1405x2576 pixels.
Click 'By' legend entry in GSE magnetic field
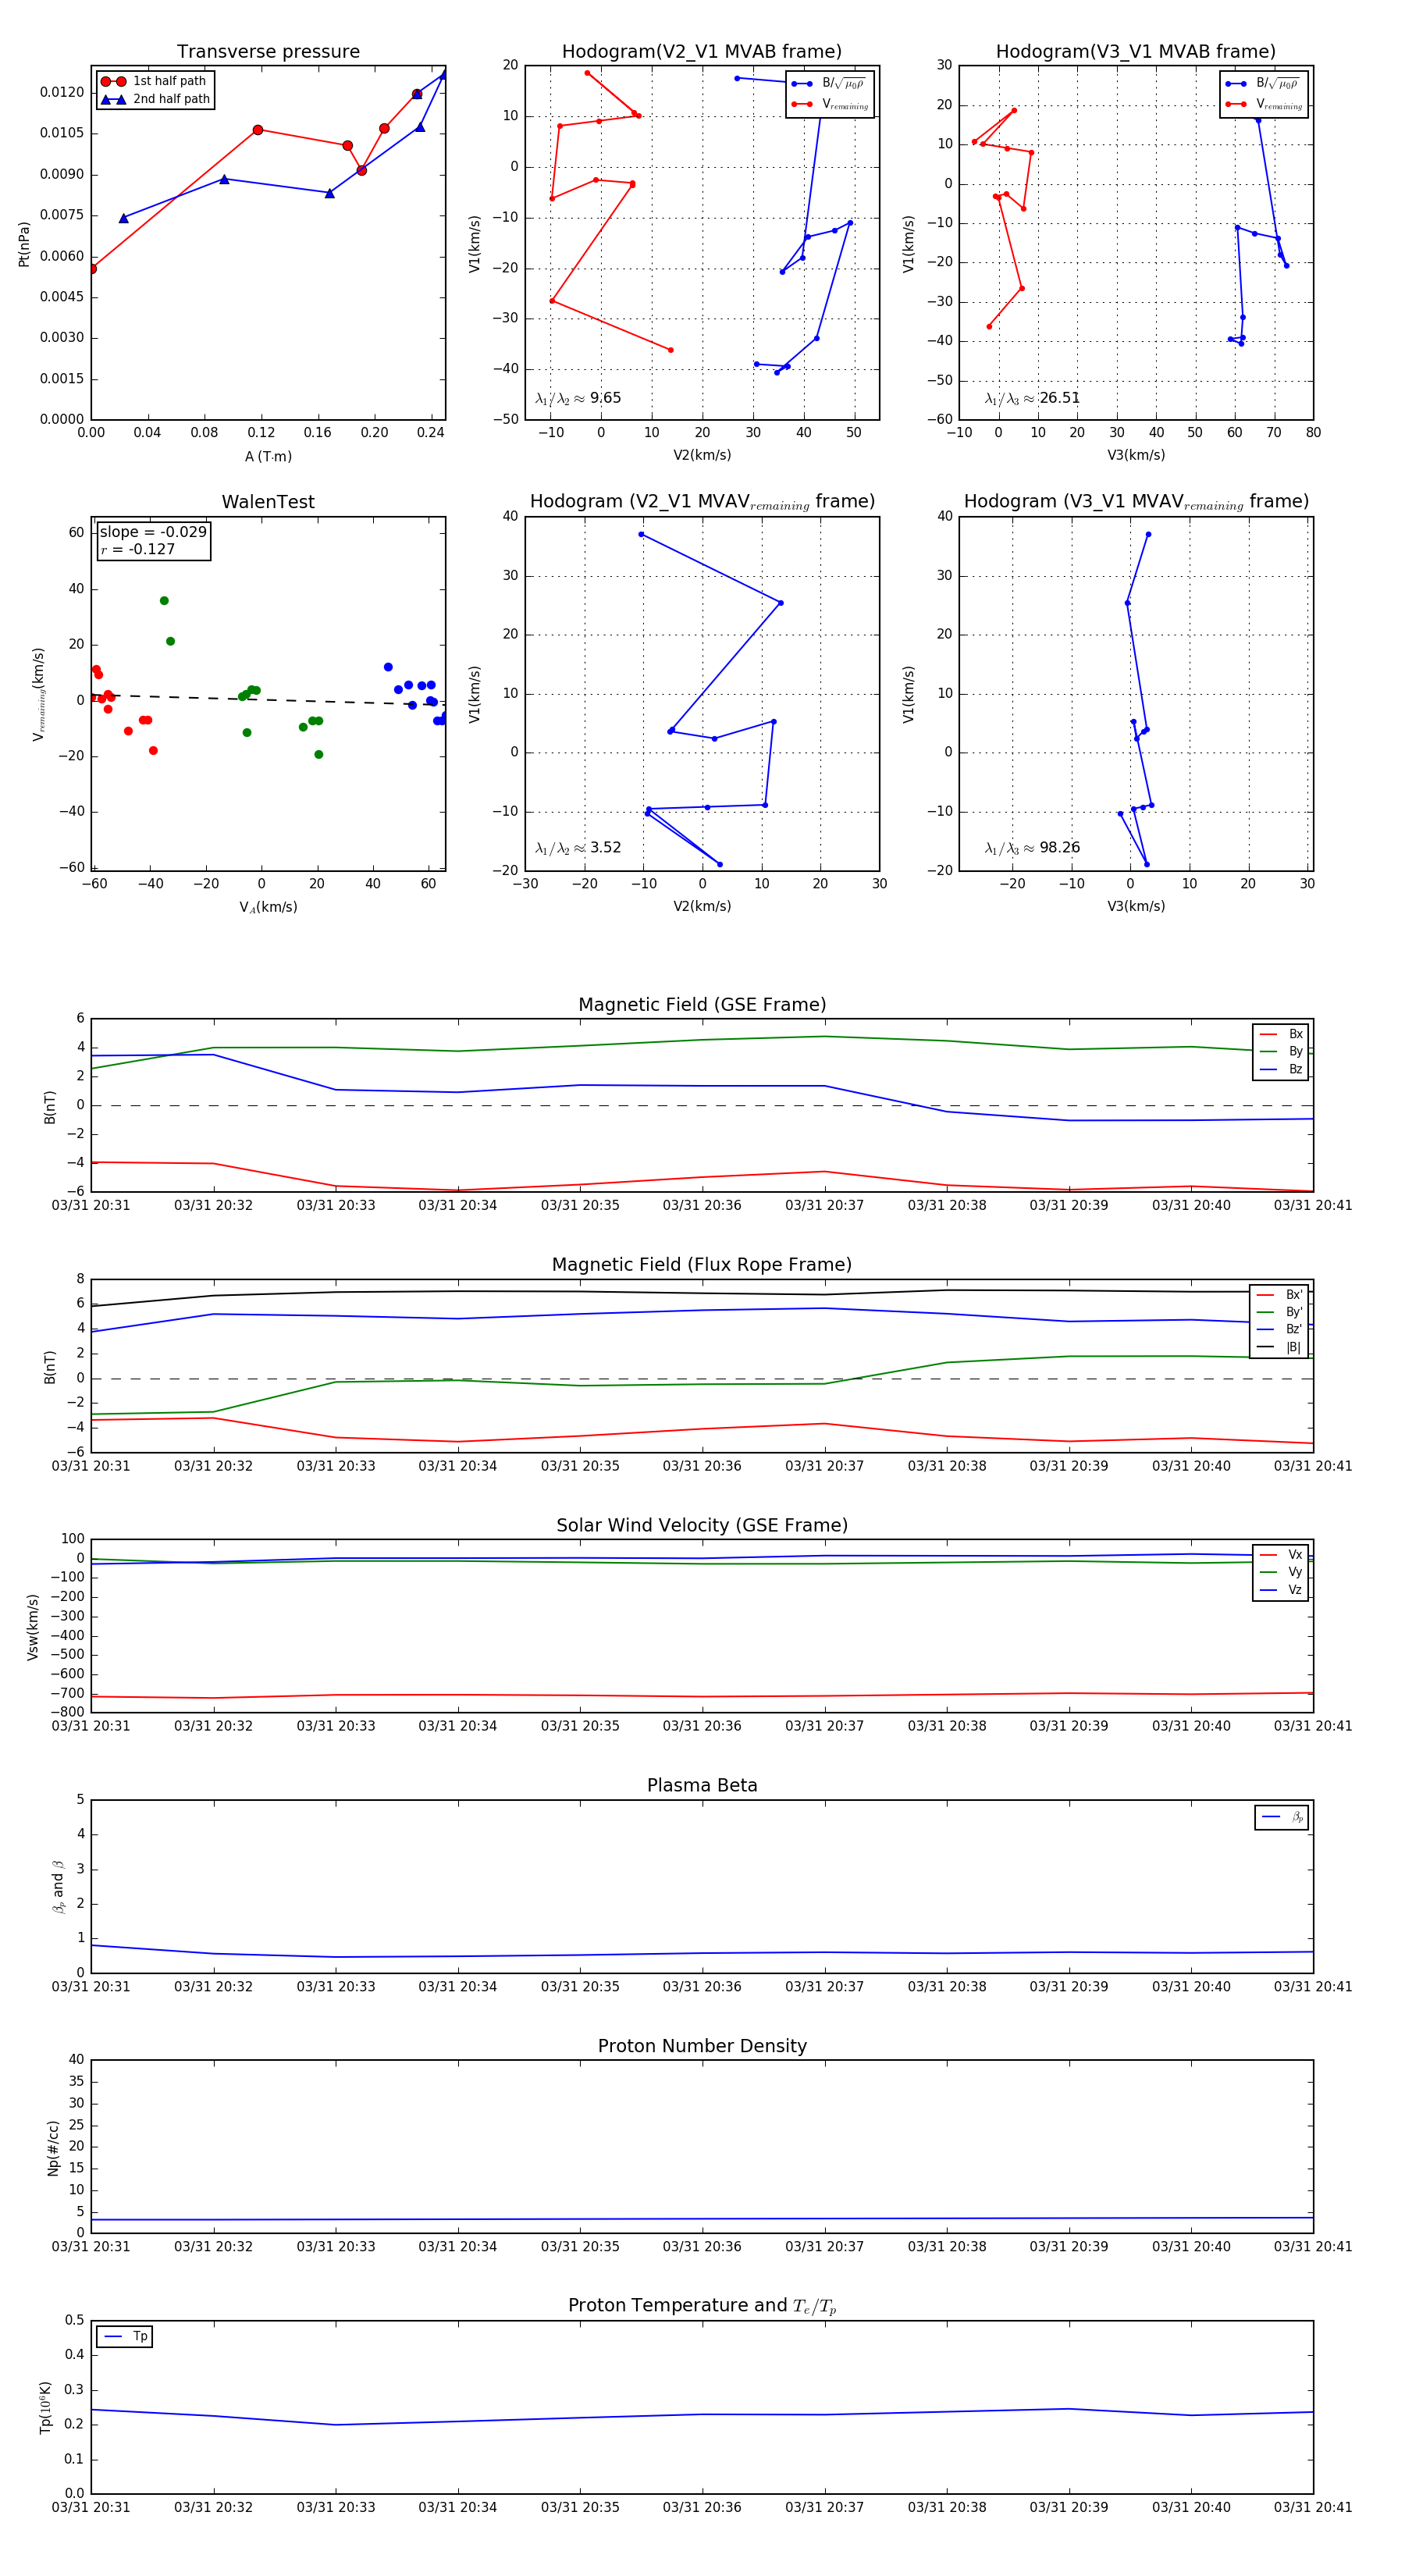point(1281,1051)
